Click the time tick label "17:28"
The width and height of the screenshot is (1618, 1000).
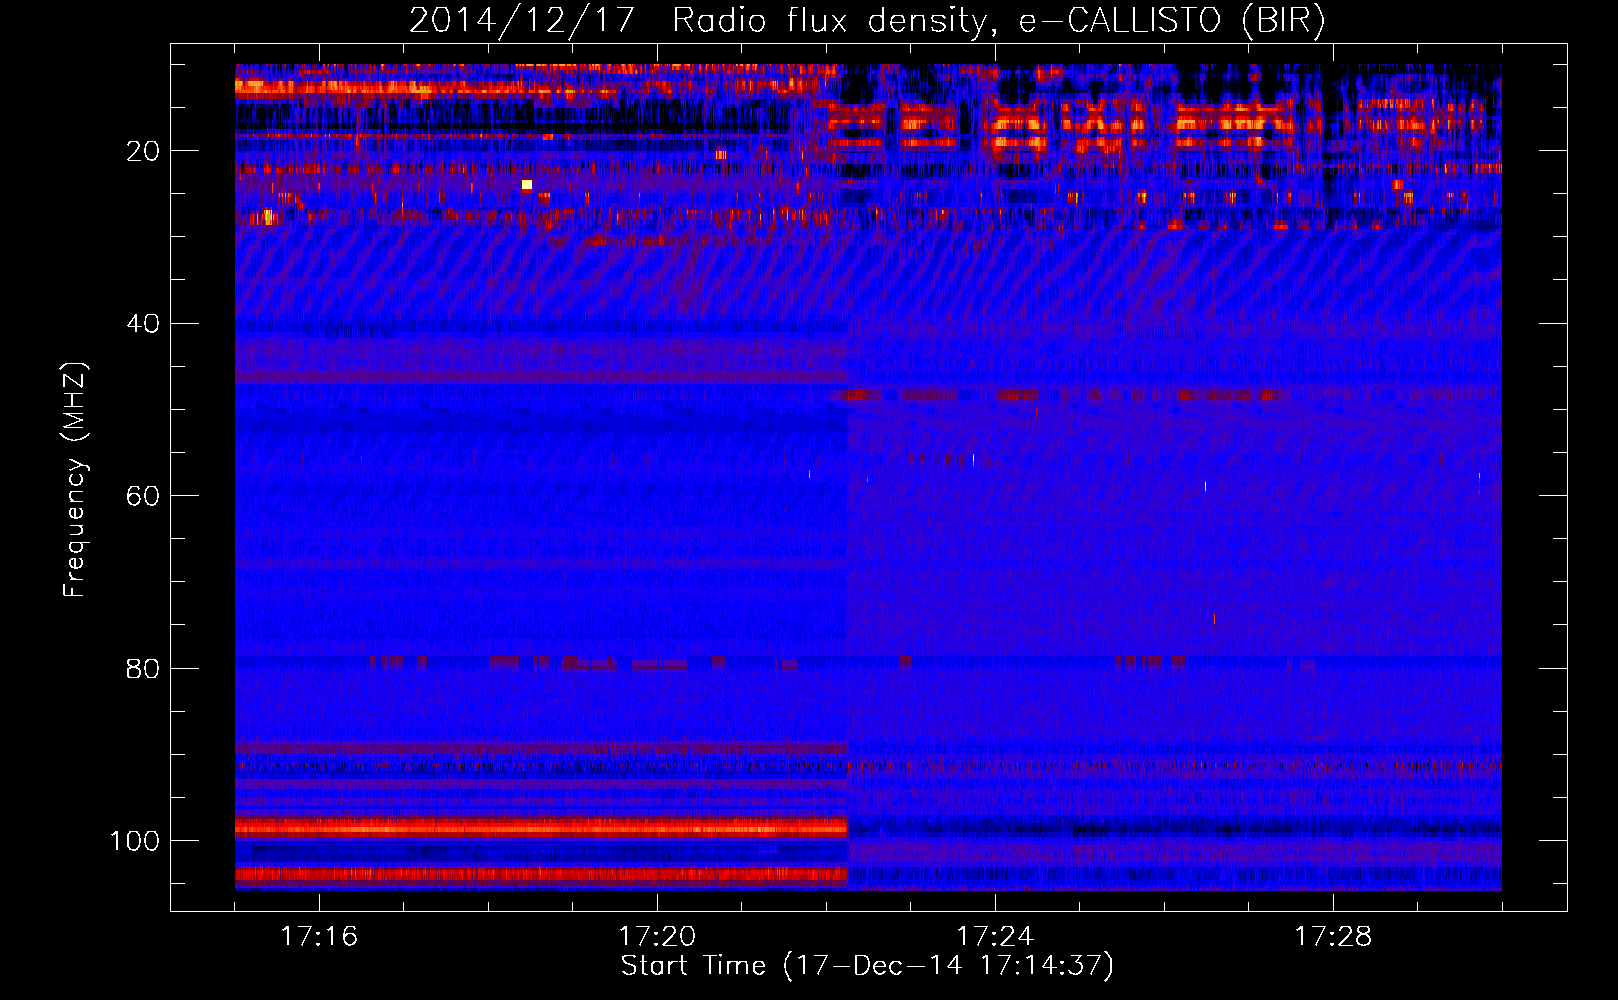tap(1333, 937)
